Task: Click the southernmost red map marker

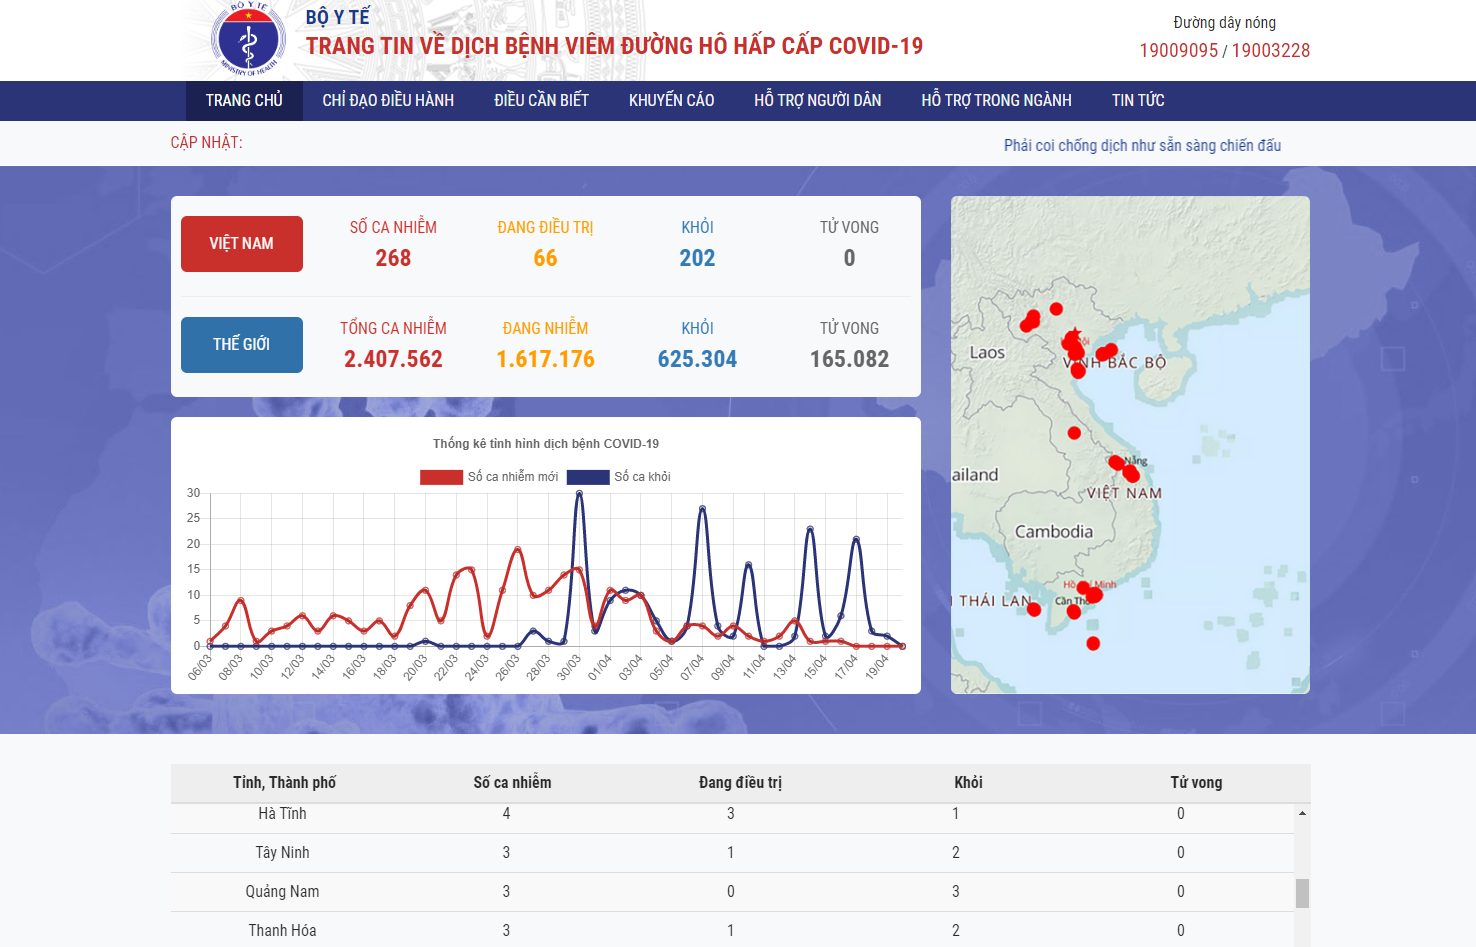Action: [1093, 644]
